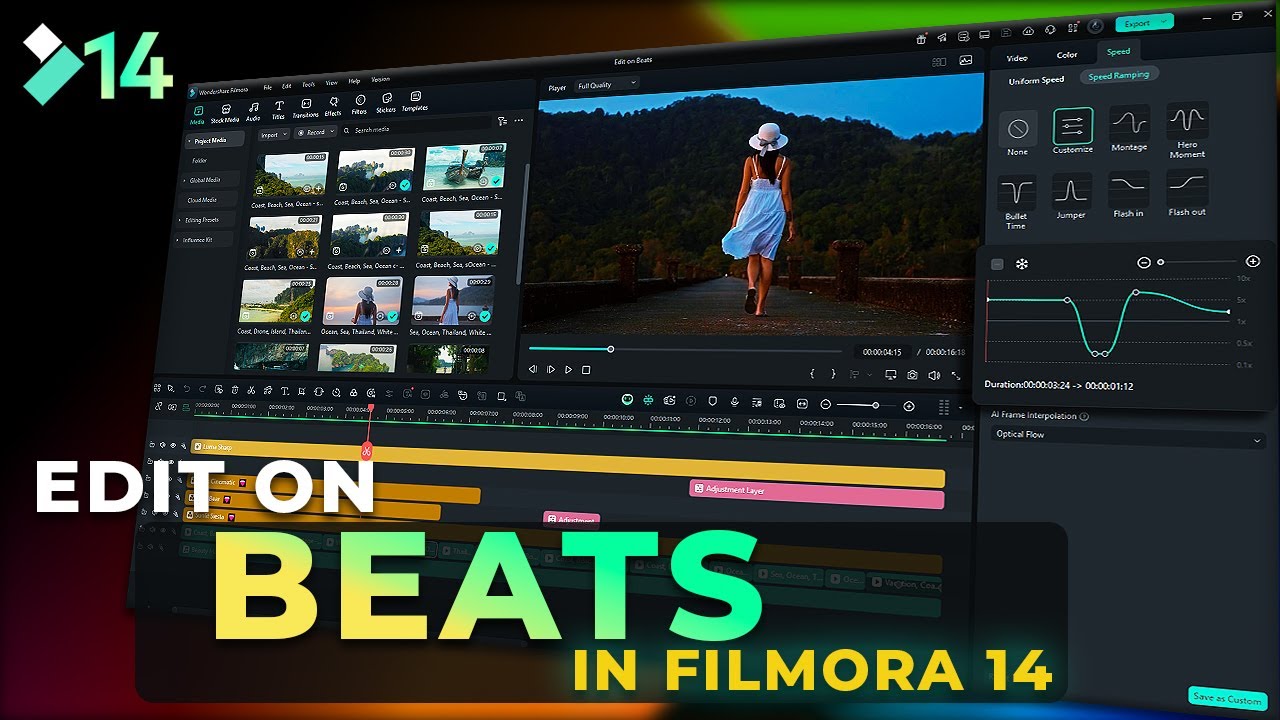Open the media filter sort icon

pyautogui.click(x=502, y=121)
